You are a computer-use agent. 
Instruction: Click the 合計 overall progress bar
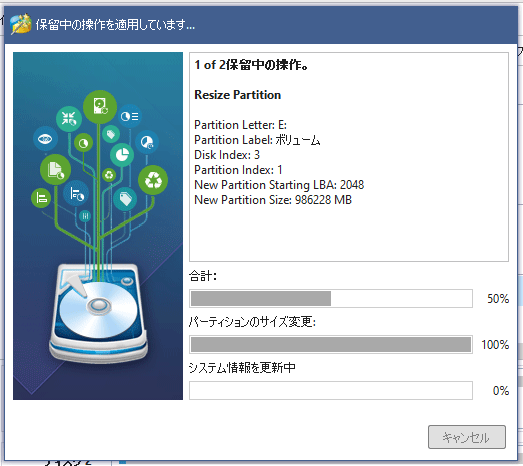click(331, 298)
